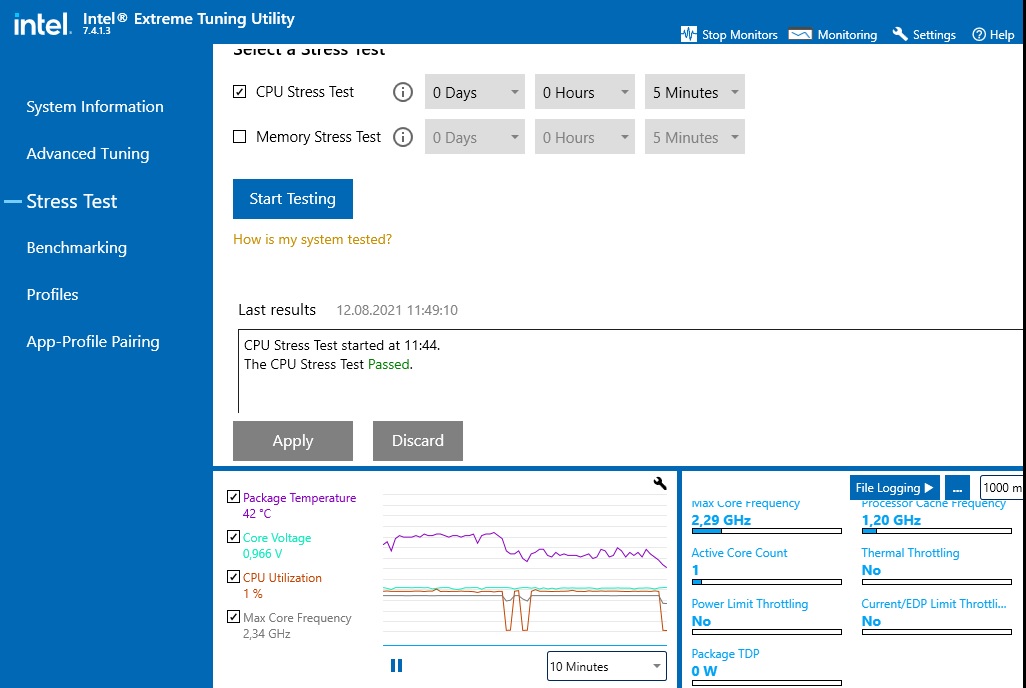The height and width of the screenshot is (688, 1026).
Task: Click the '2,34 GHz' frequency value
Action: point(266,634)
